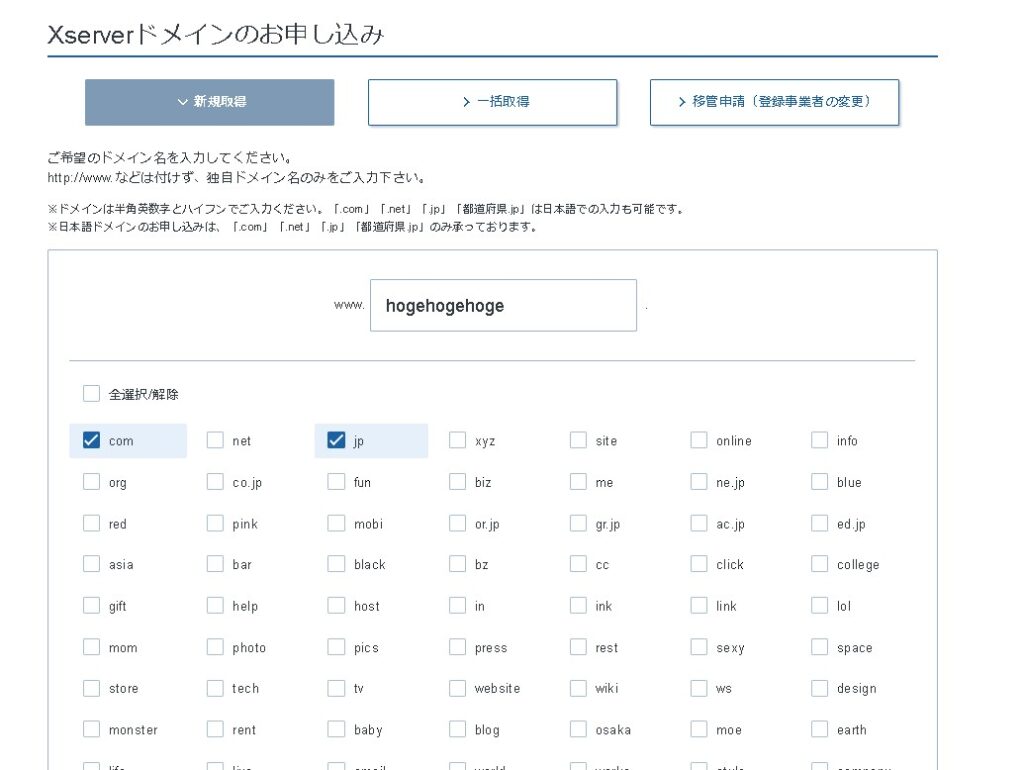This screenshot has width=1024, height=770.
Task: Check the blog domain checkbox
Action: click(457, 729)
